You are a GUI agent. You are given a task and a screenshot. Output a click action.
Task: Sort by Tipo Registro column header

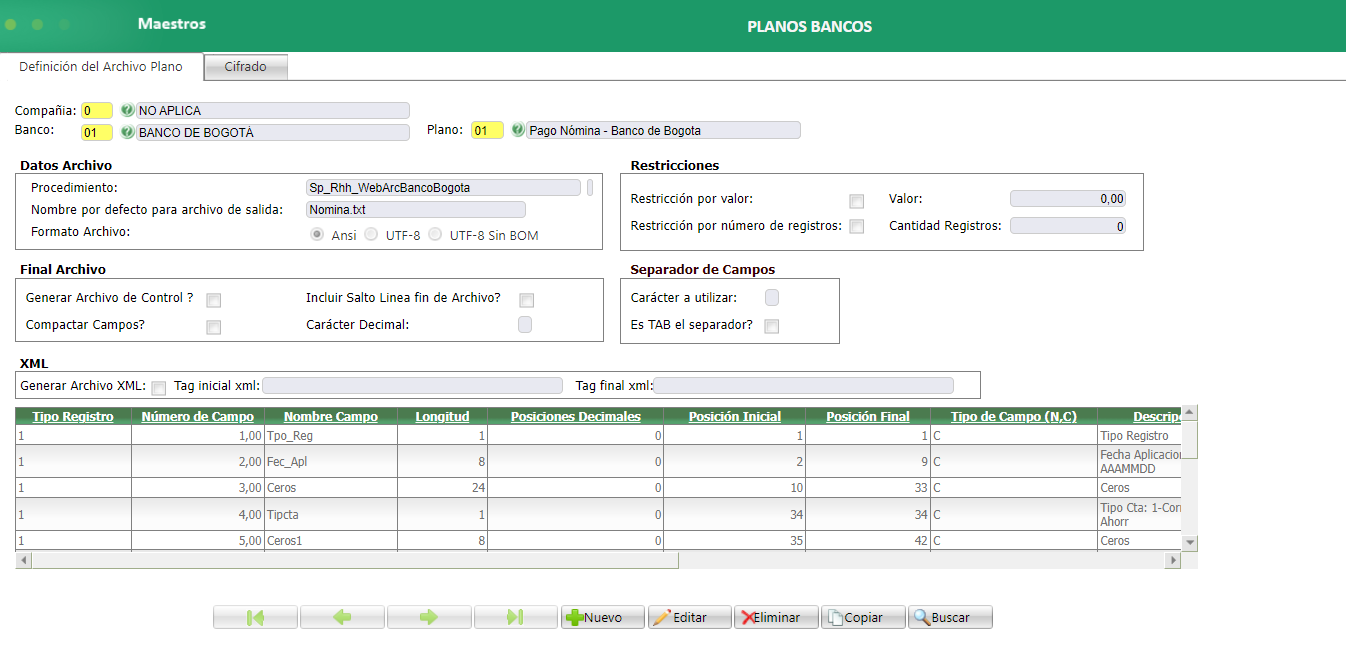pos(73,416)
